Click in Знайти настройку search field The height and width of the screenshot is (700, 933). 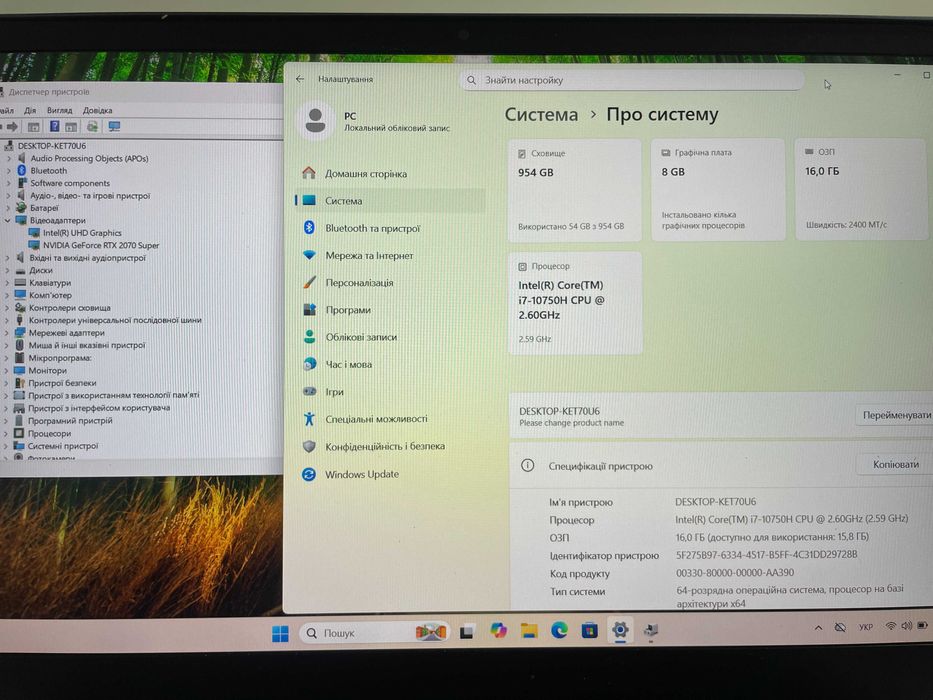point(633,80)
